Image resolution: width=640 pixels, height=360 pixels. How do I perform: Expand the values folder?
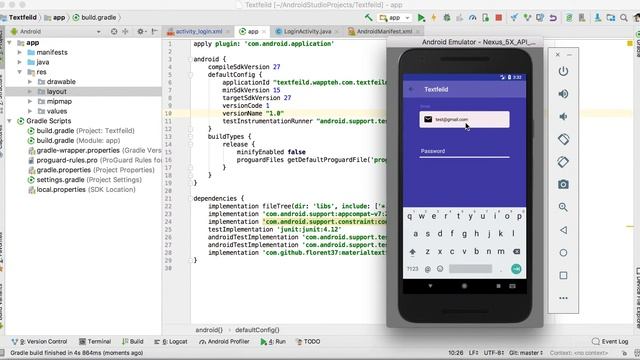pos(30,111)
